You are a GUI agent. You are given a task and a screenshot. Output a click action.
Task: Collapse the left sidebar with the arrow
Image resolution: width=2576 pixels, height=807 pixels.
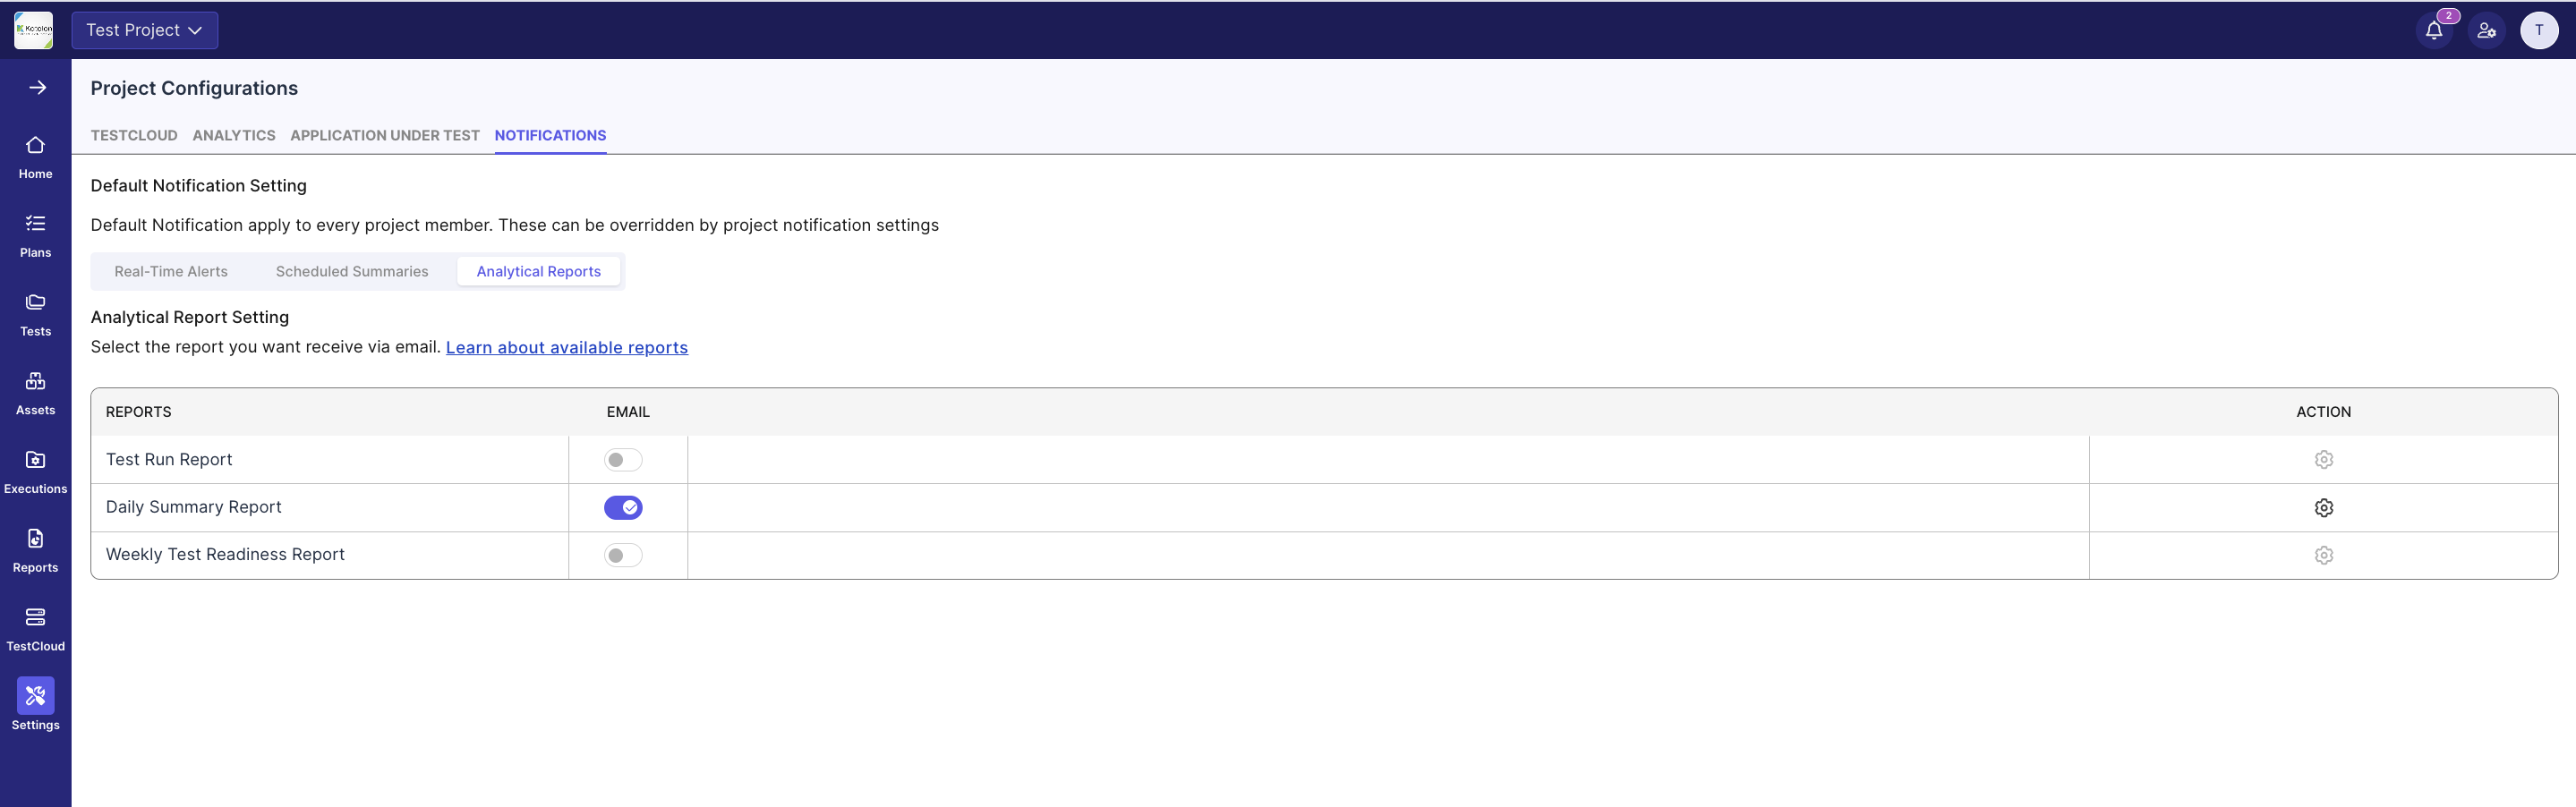coord(37,87)
